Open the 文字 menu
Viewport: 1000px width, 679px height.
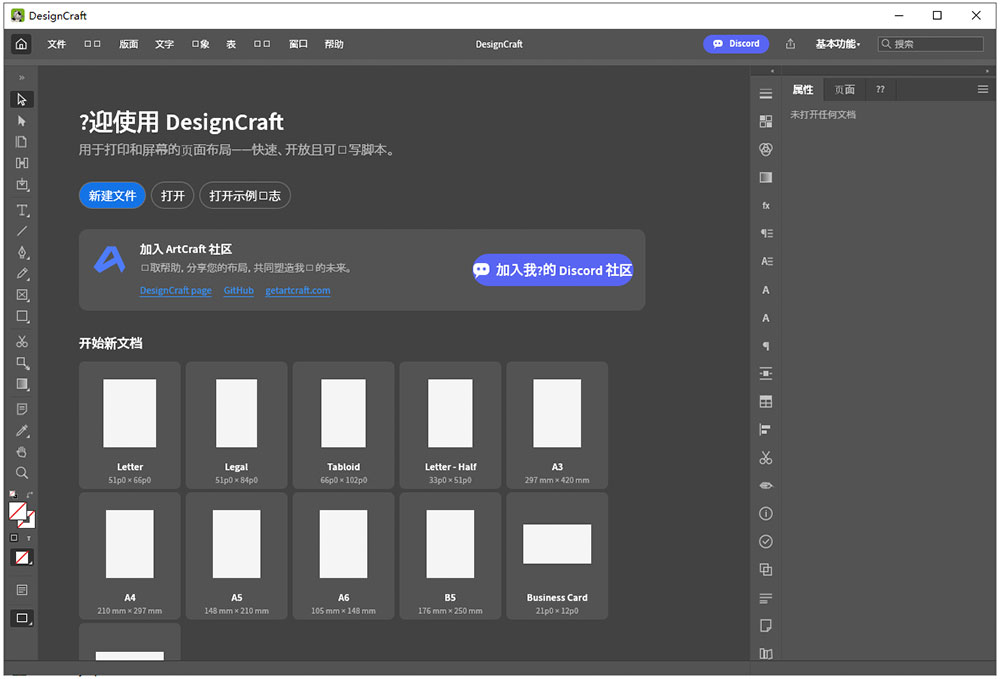(x=164, y=44)
